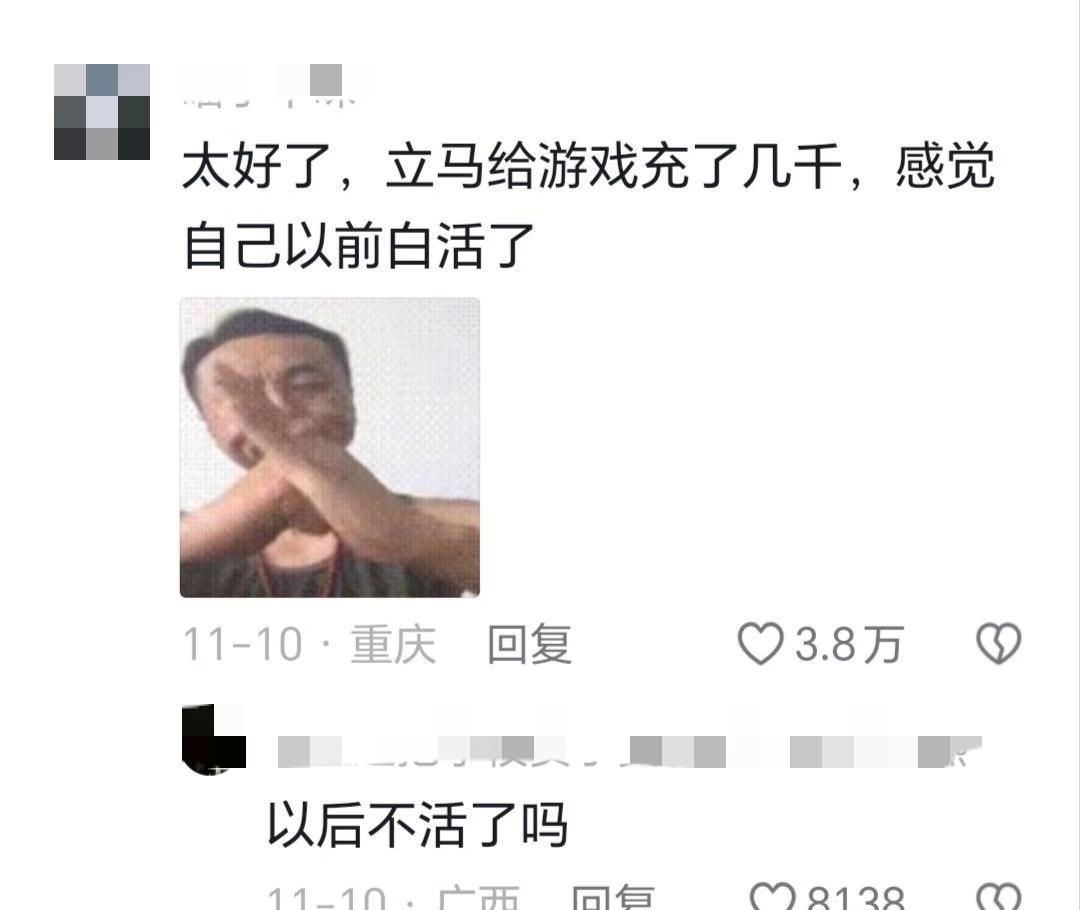This screenshot has height=910, width=1080.
Task: Click the 11-10 date on the first comment
Action: tap(242, 644)
